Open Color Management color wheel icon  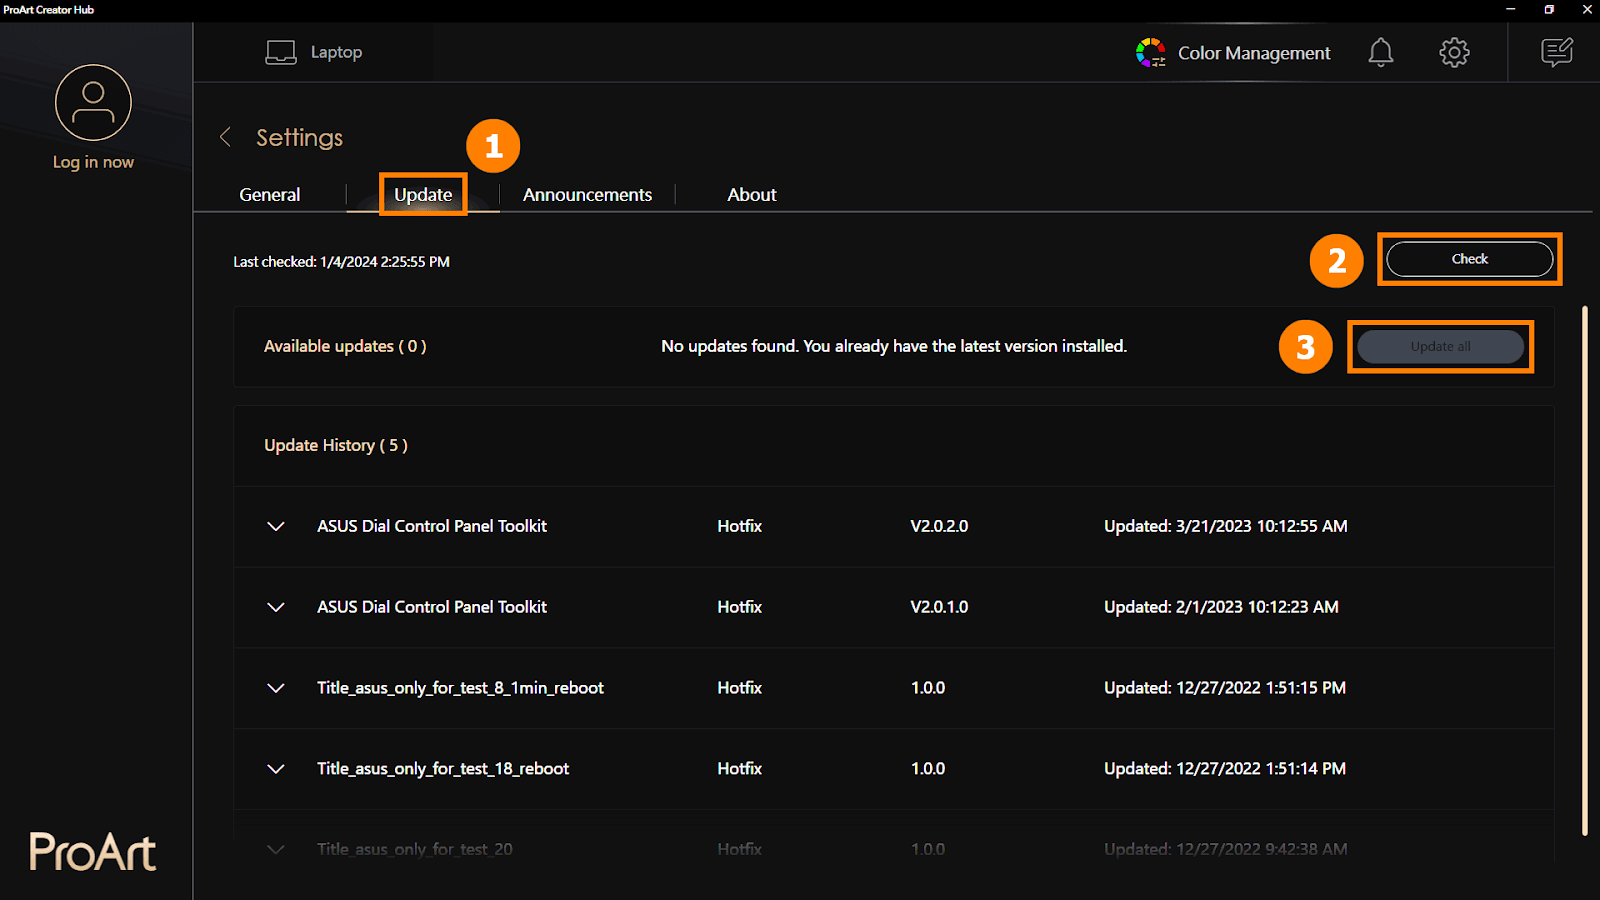tap(1151, 52)
